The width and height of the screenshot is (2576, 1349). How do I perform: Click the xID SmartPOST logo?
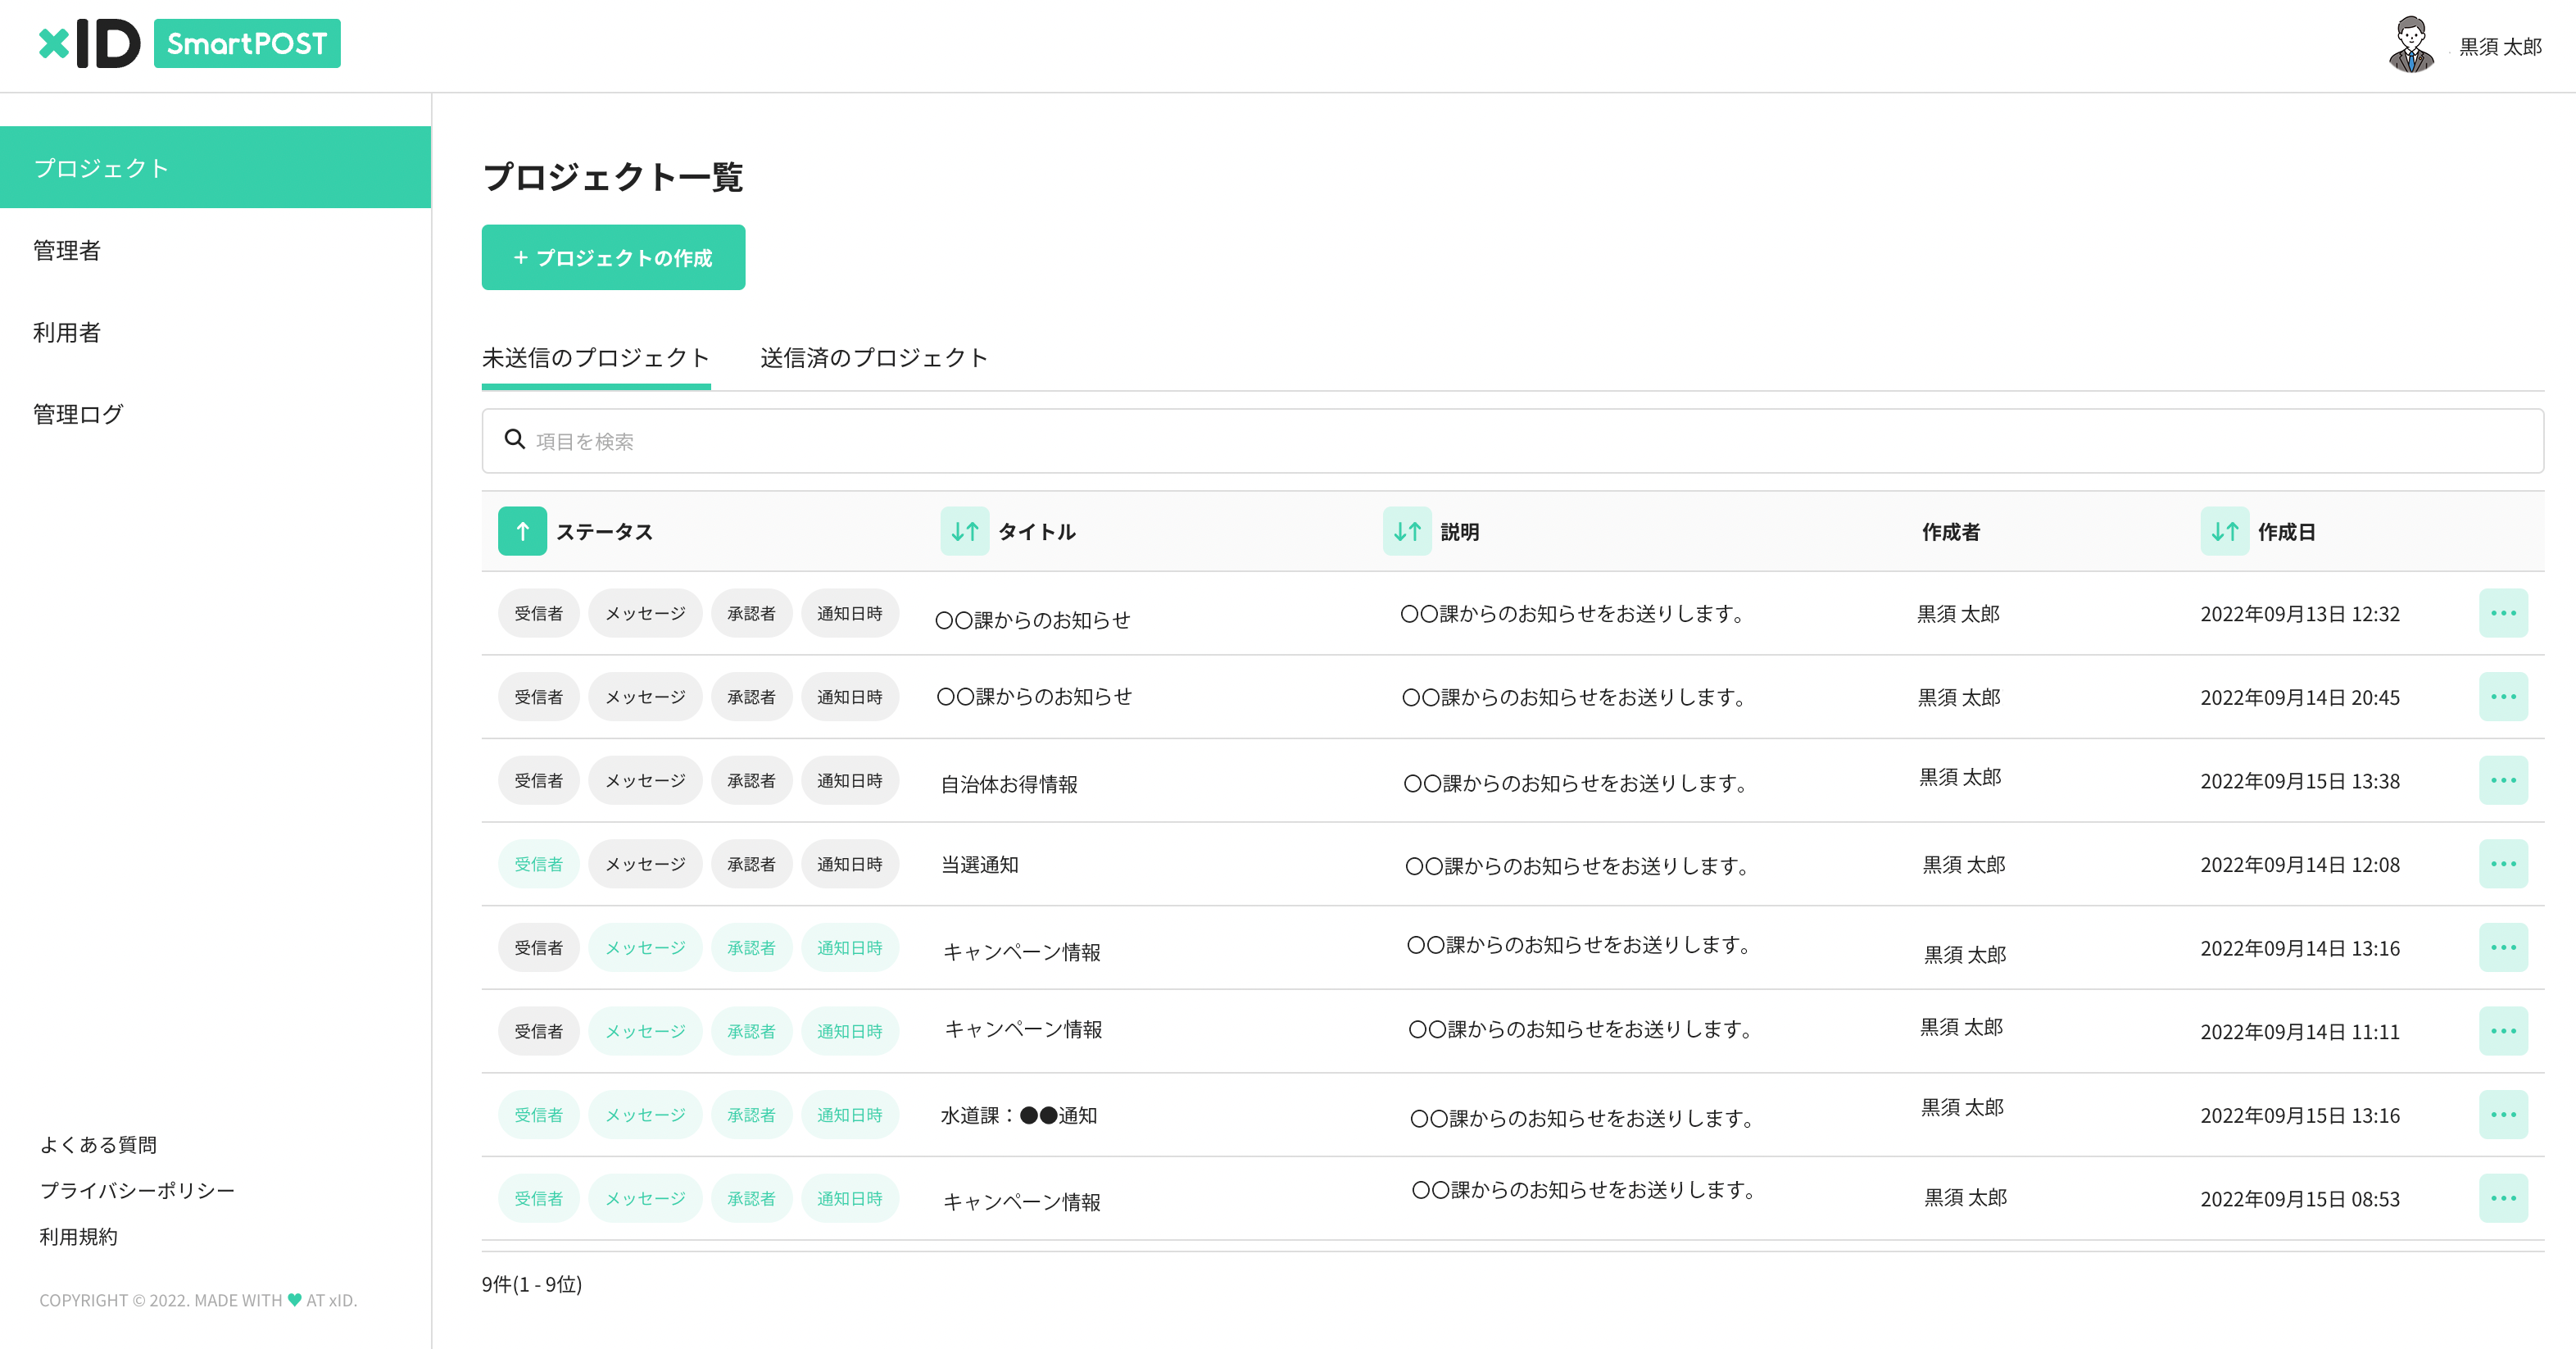point(189,44)
